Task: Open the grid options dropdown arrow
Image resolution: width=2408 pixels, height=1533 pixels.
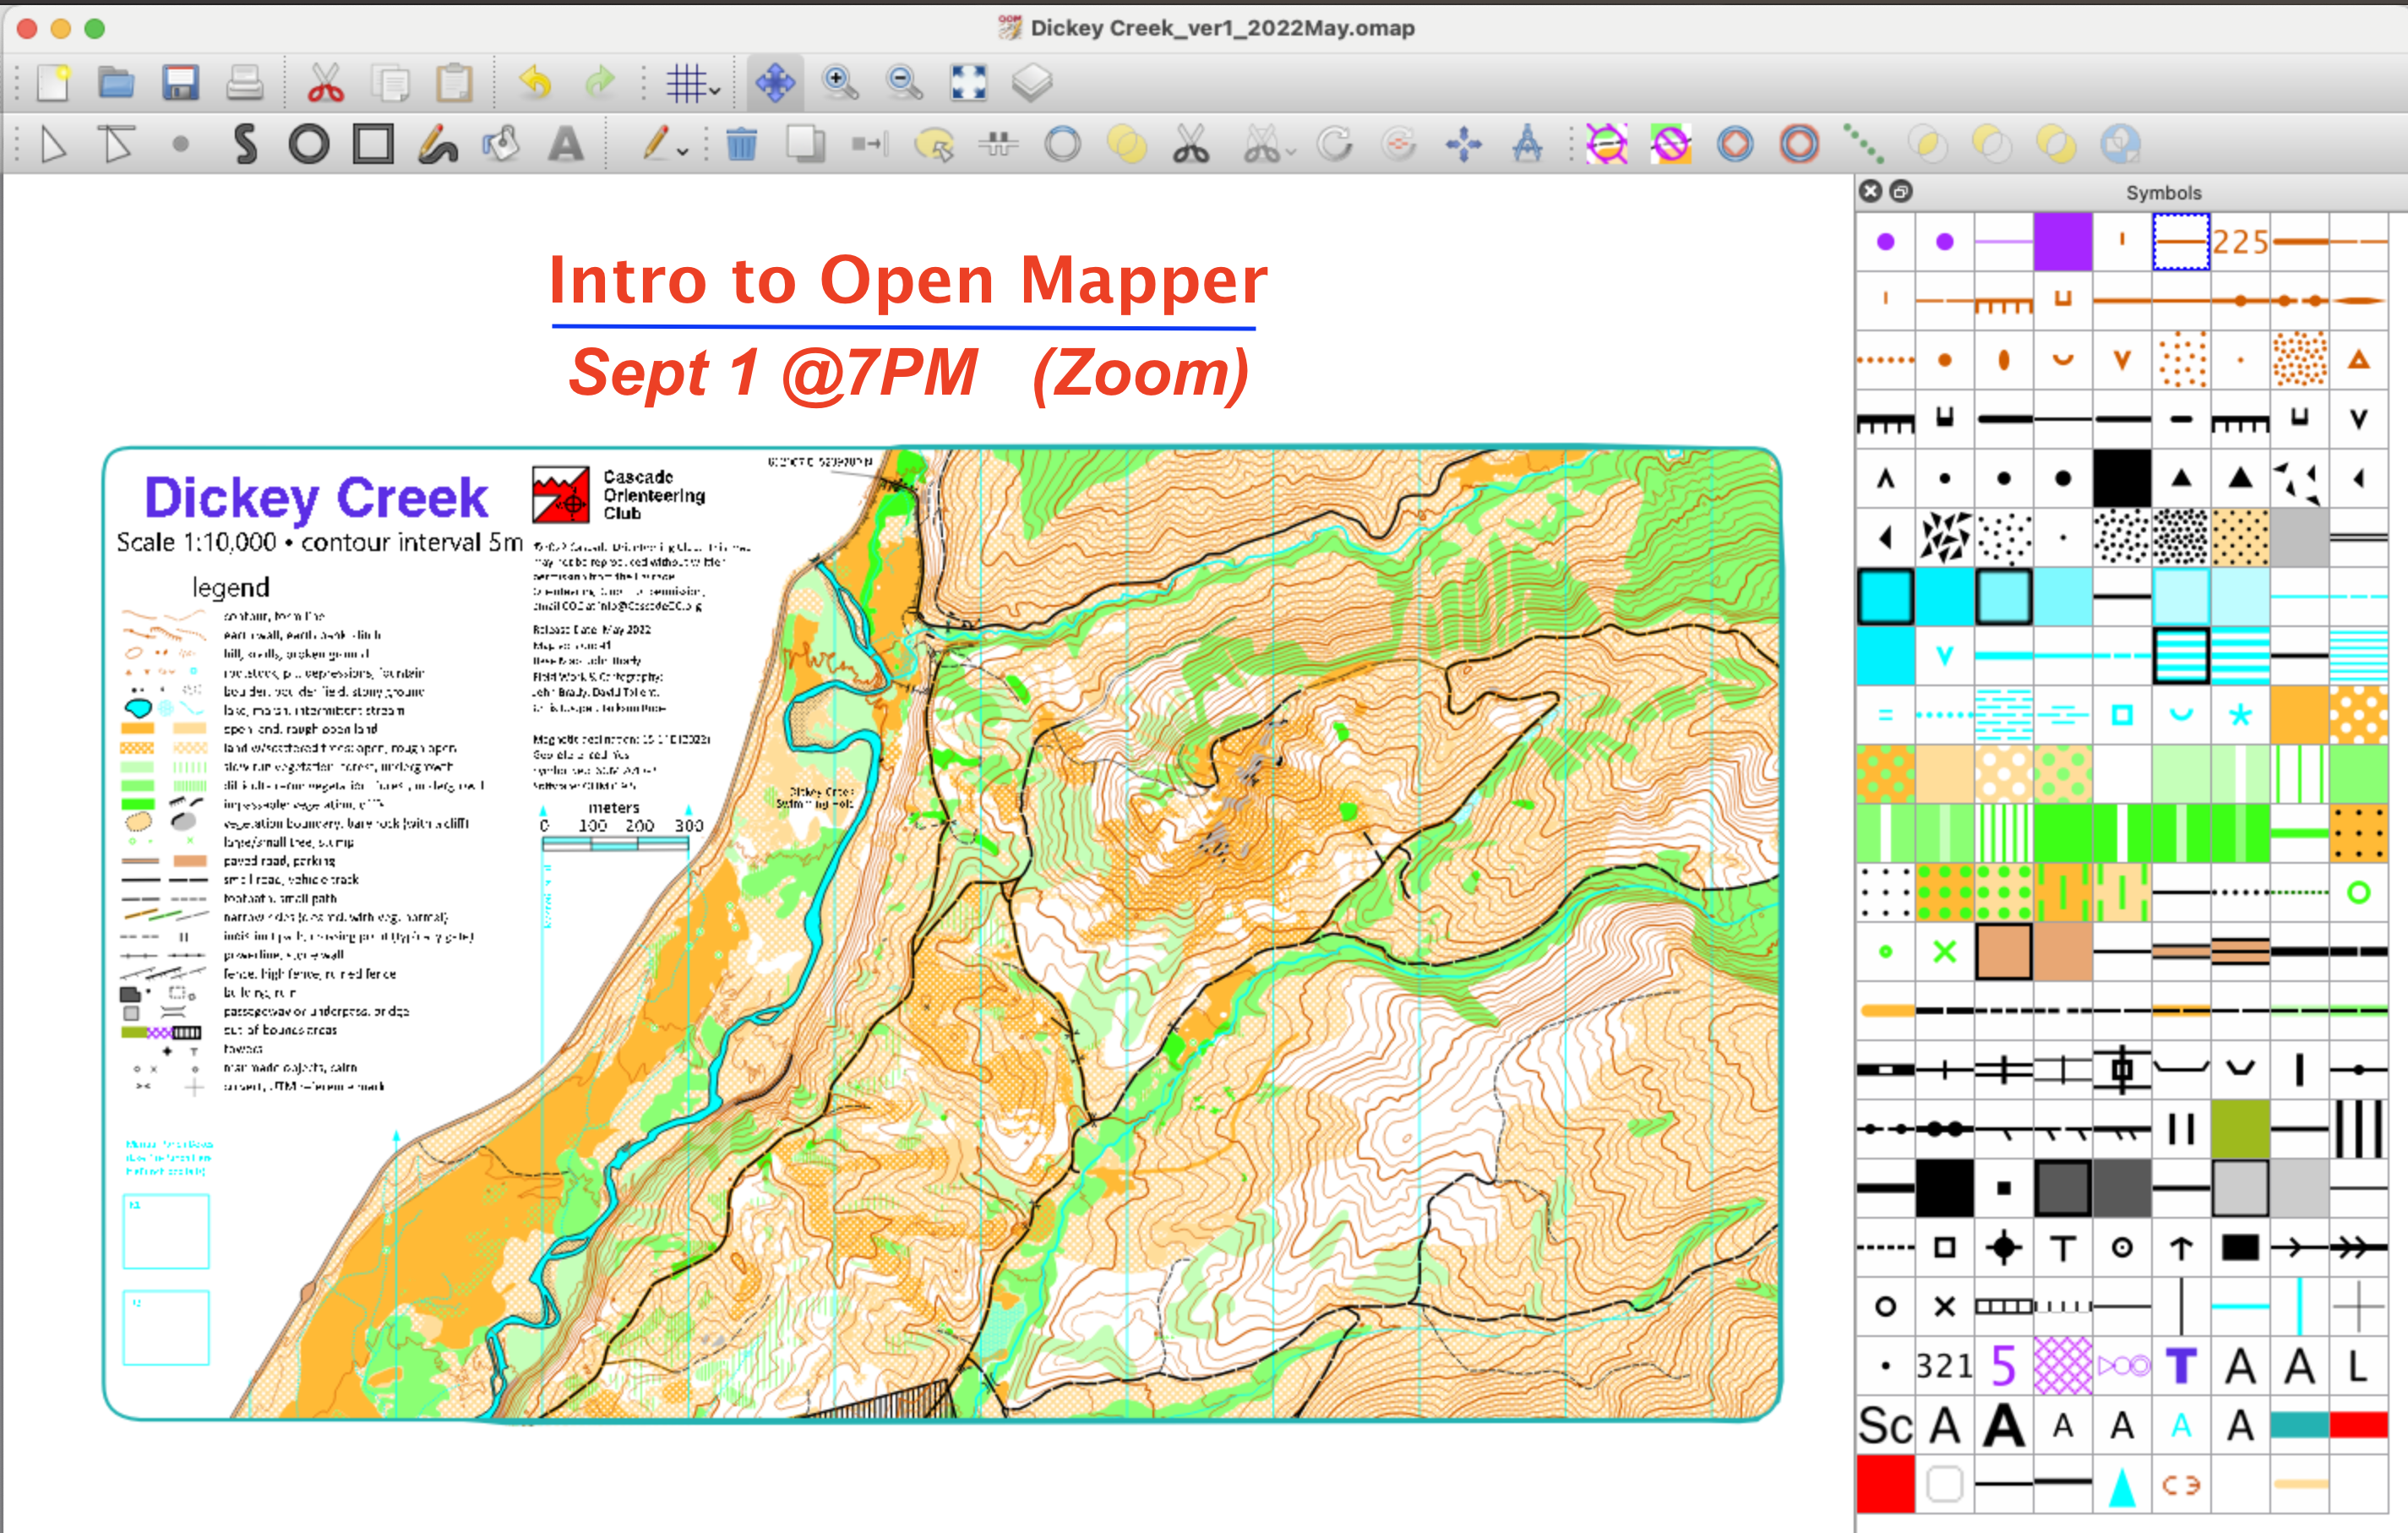Action: tap(715, 91)
